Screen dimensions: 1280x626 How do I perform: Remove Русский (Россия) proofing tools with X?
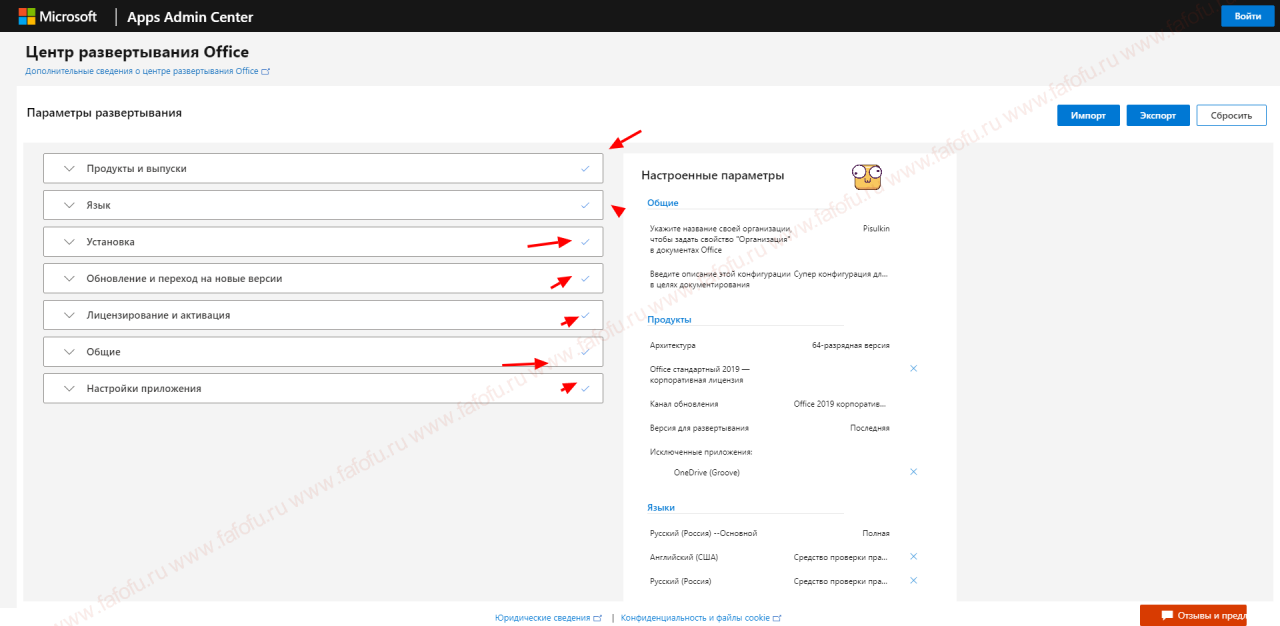pos(913,580)
